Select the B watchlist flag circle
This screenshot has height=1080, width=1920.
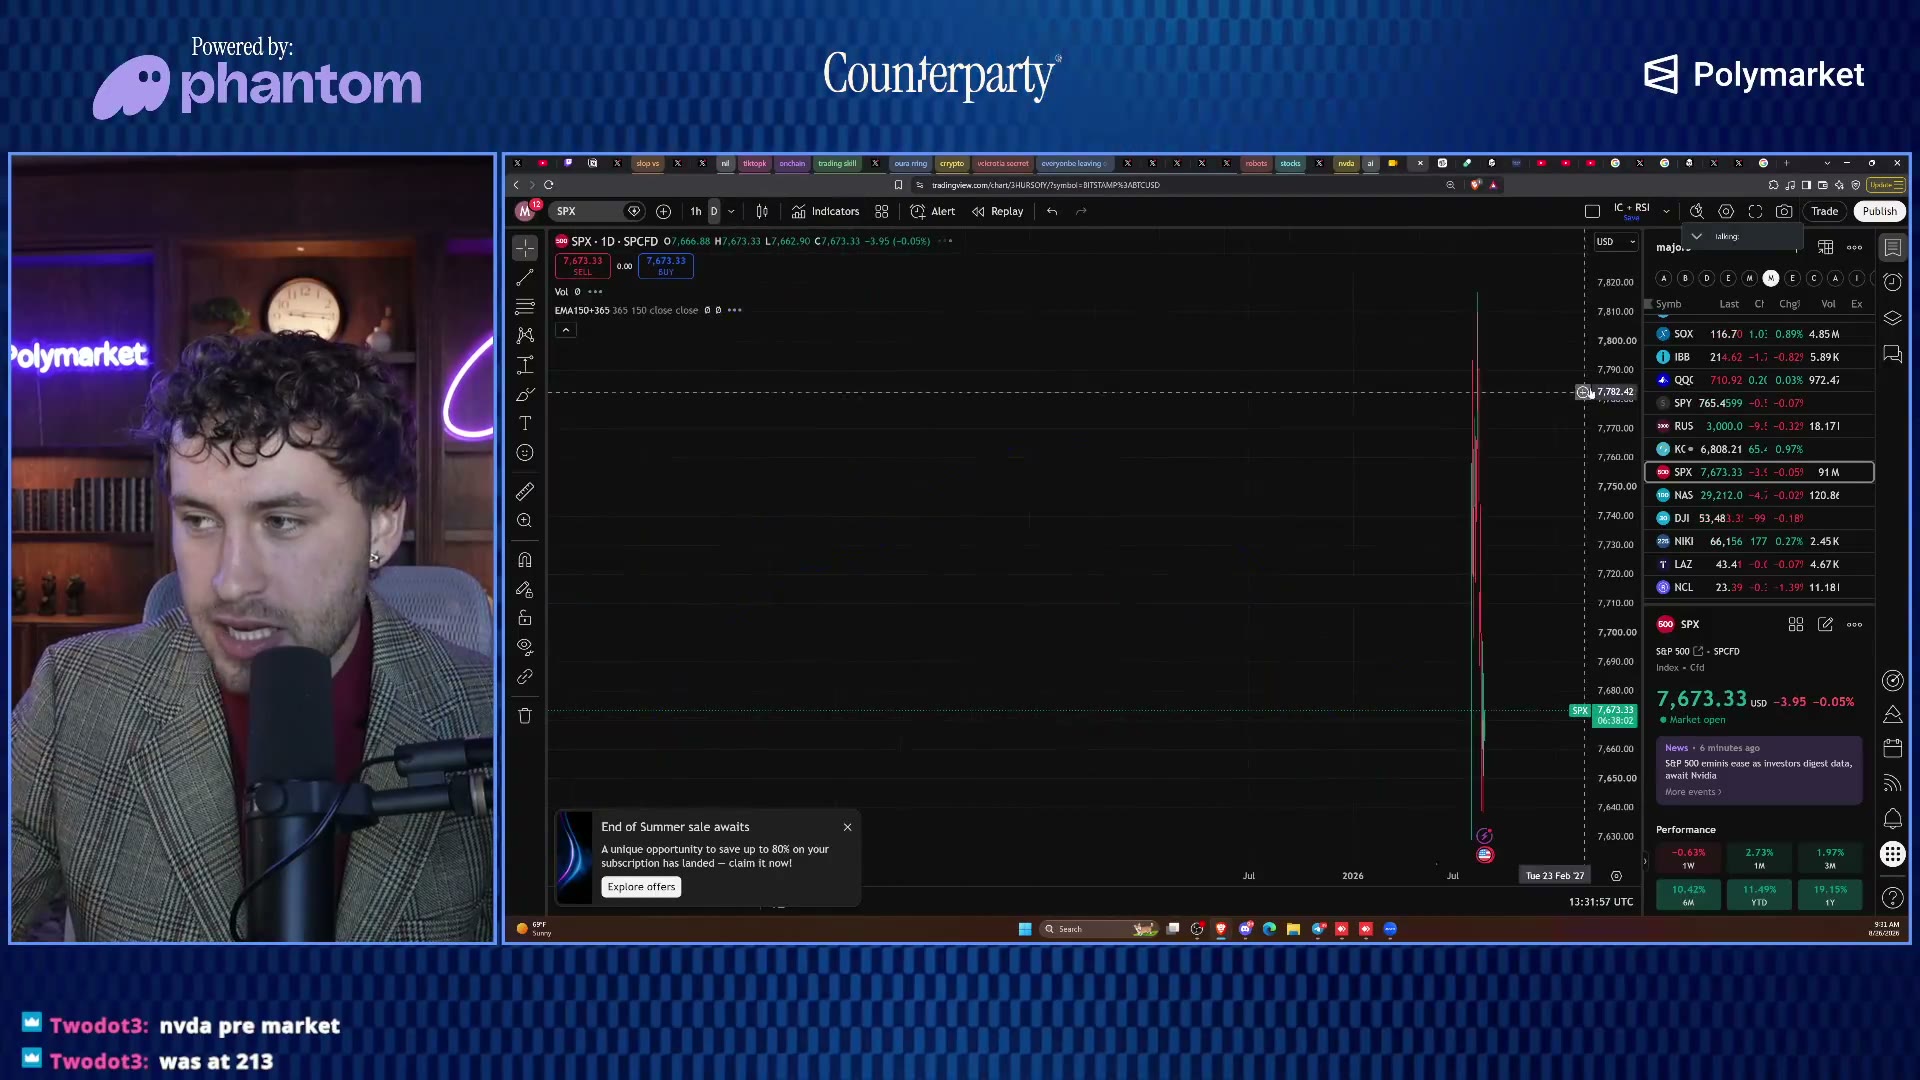(x=1685, y=278)
